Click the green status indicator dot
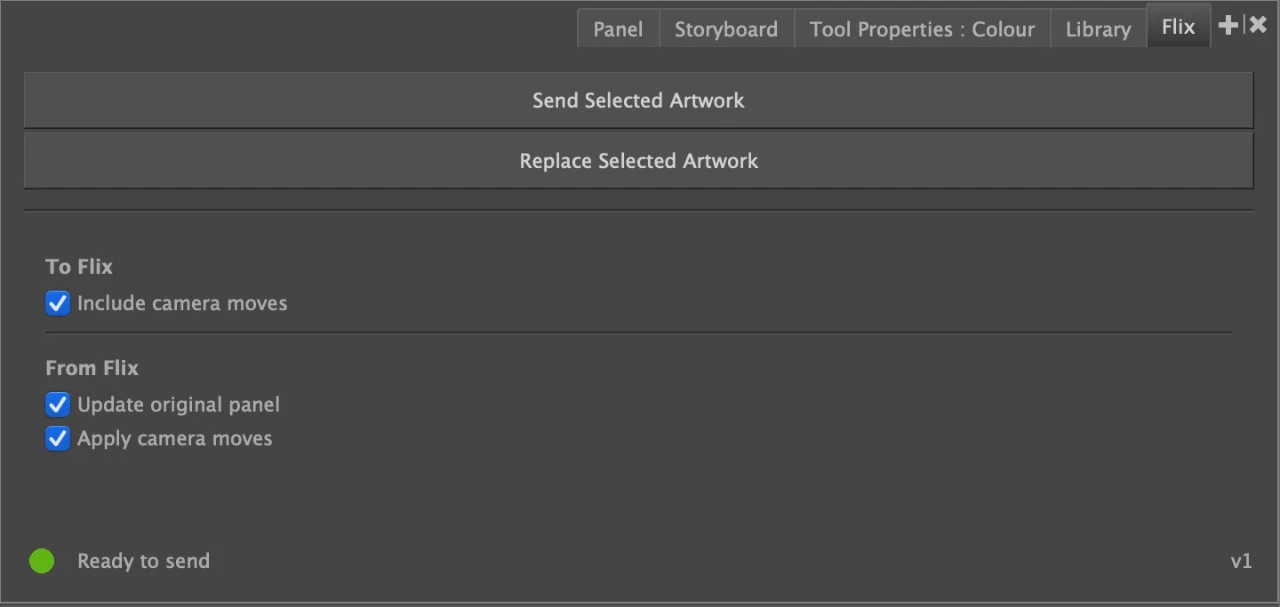Screen dimensions: 1280x607 pos(41,561)
